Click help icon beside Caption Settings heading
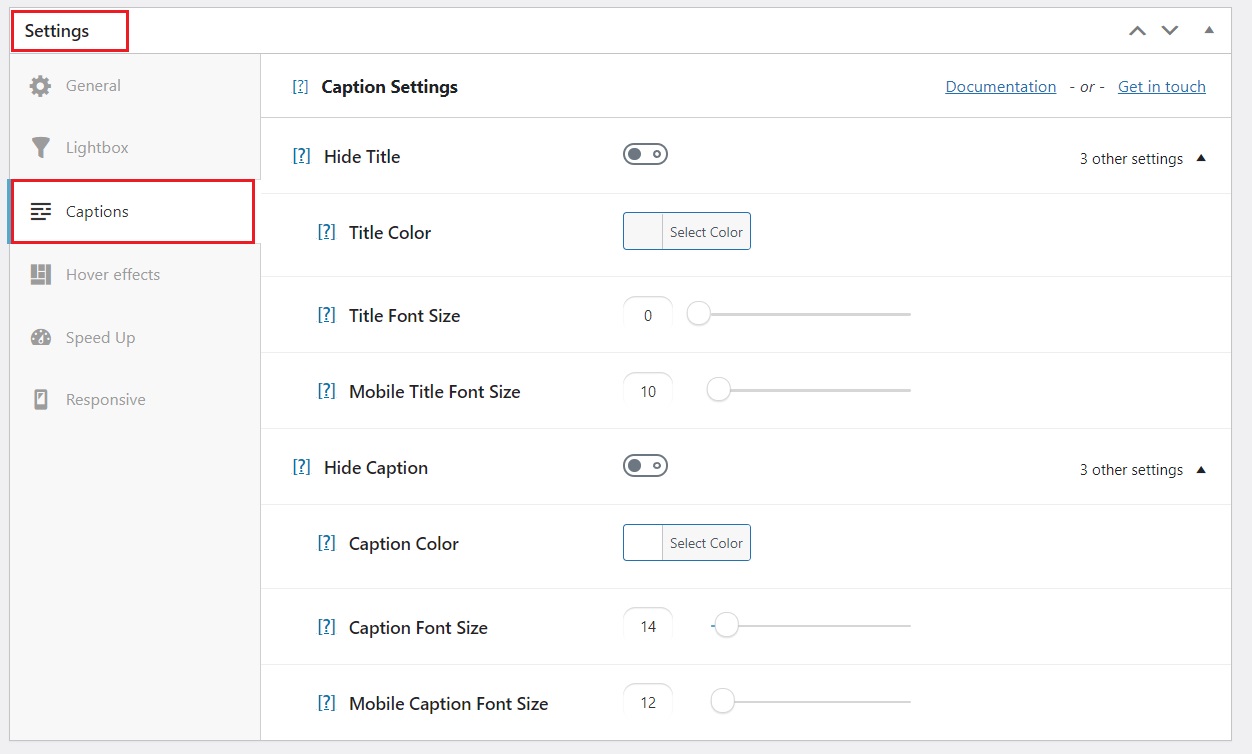Screen dimensions: 1252x754 (x=300, y=87)
